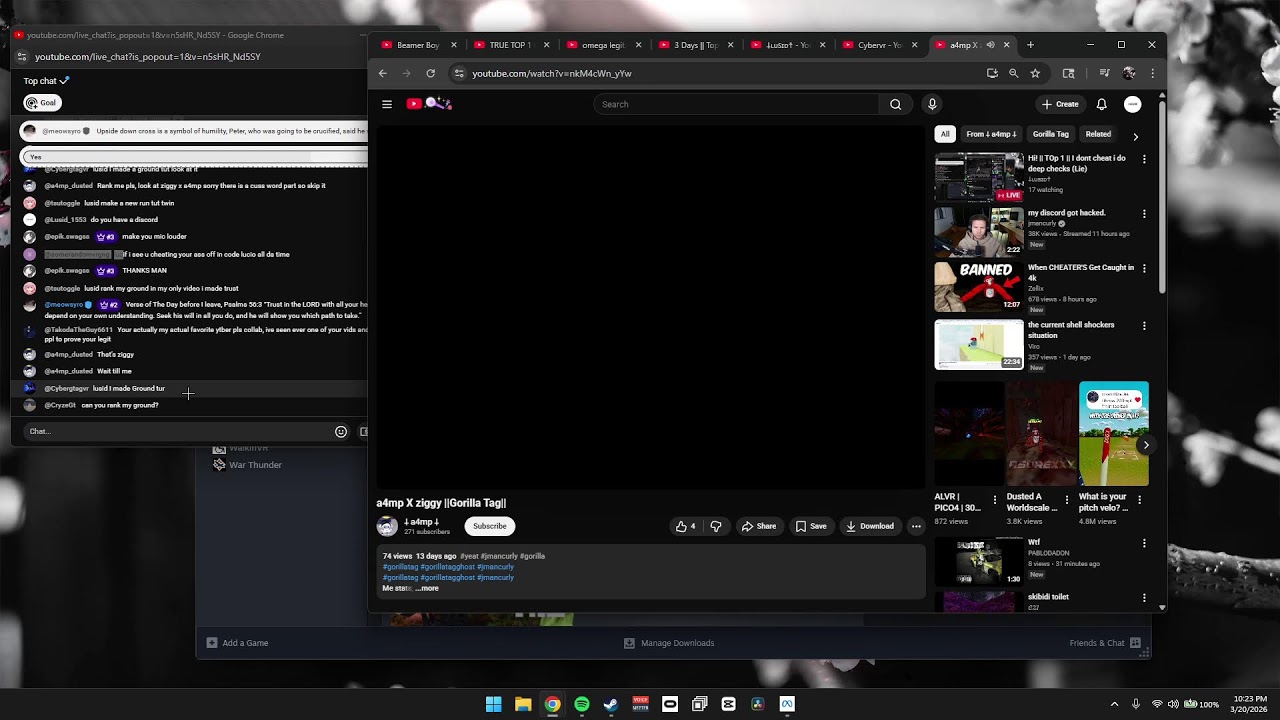Open new tab with plus button
The height and width of the screenshot is (720, 1280).
(x=1030, y=45)
